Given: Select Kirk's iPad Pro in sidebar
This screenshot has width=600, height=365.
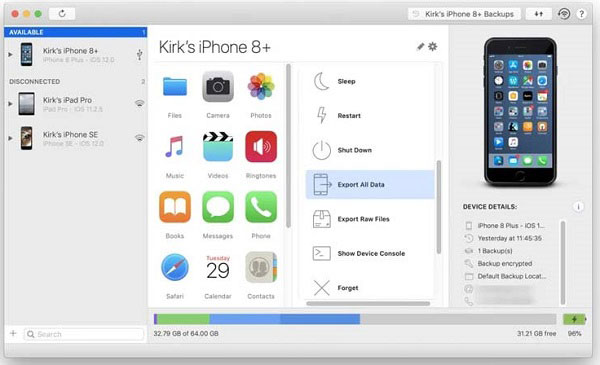Looking at the screenshot, I should (75, 104).
